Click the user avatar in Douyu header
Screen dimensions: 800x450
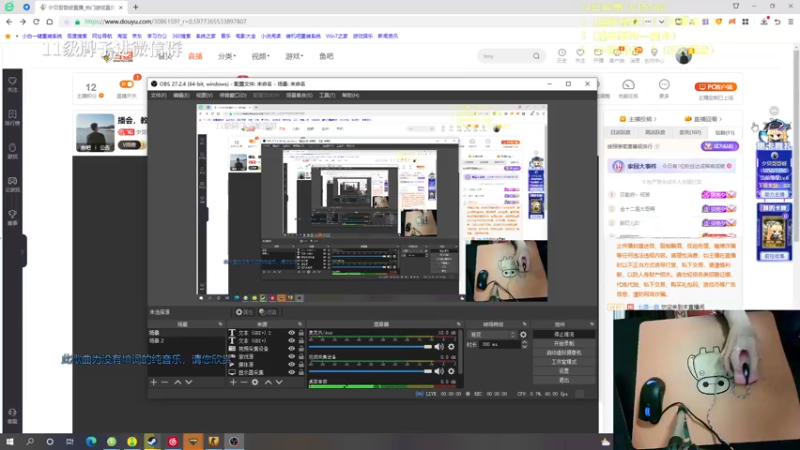point(684,56)
